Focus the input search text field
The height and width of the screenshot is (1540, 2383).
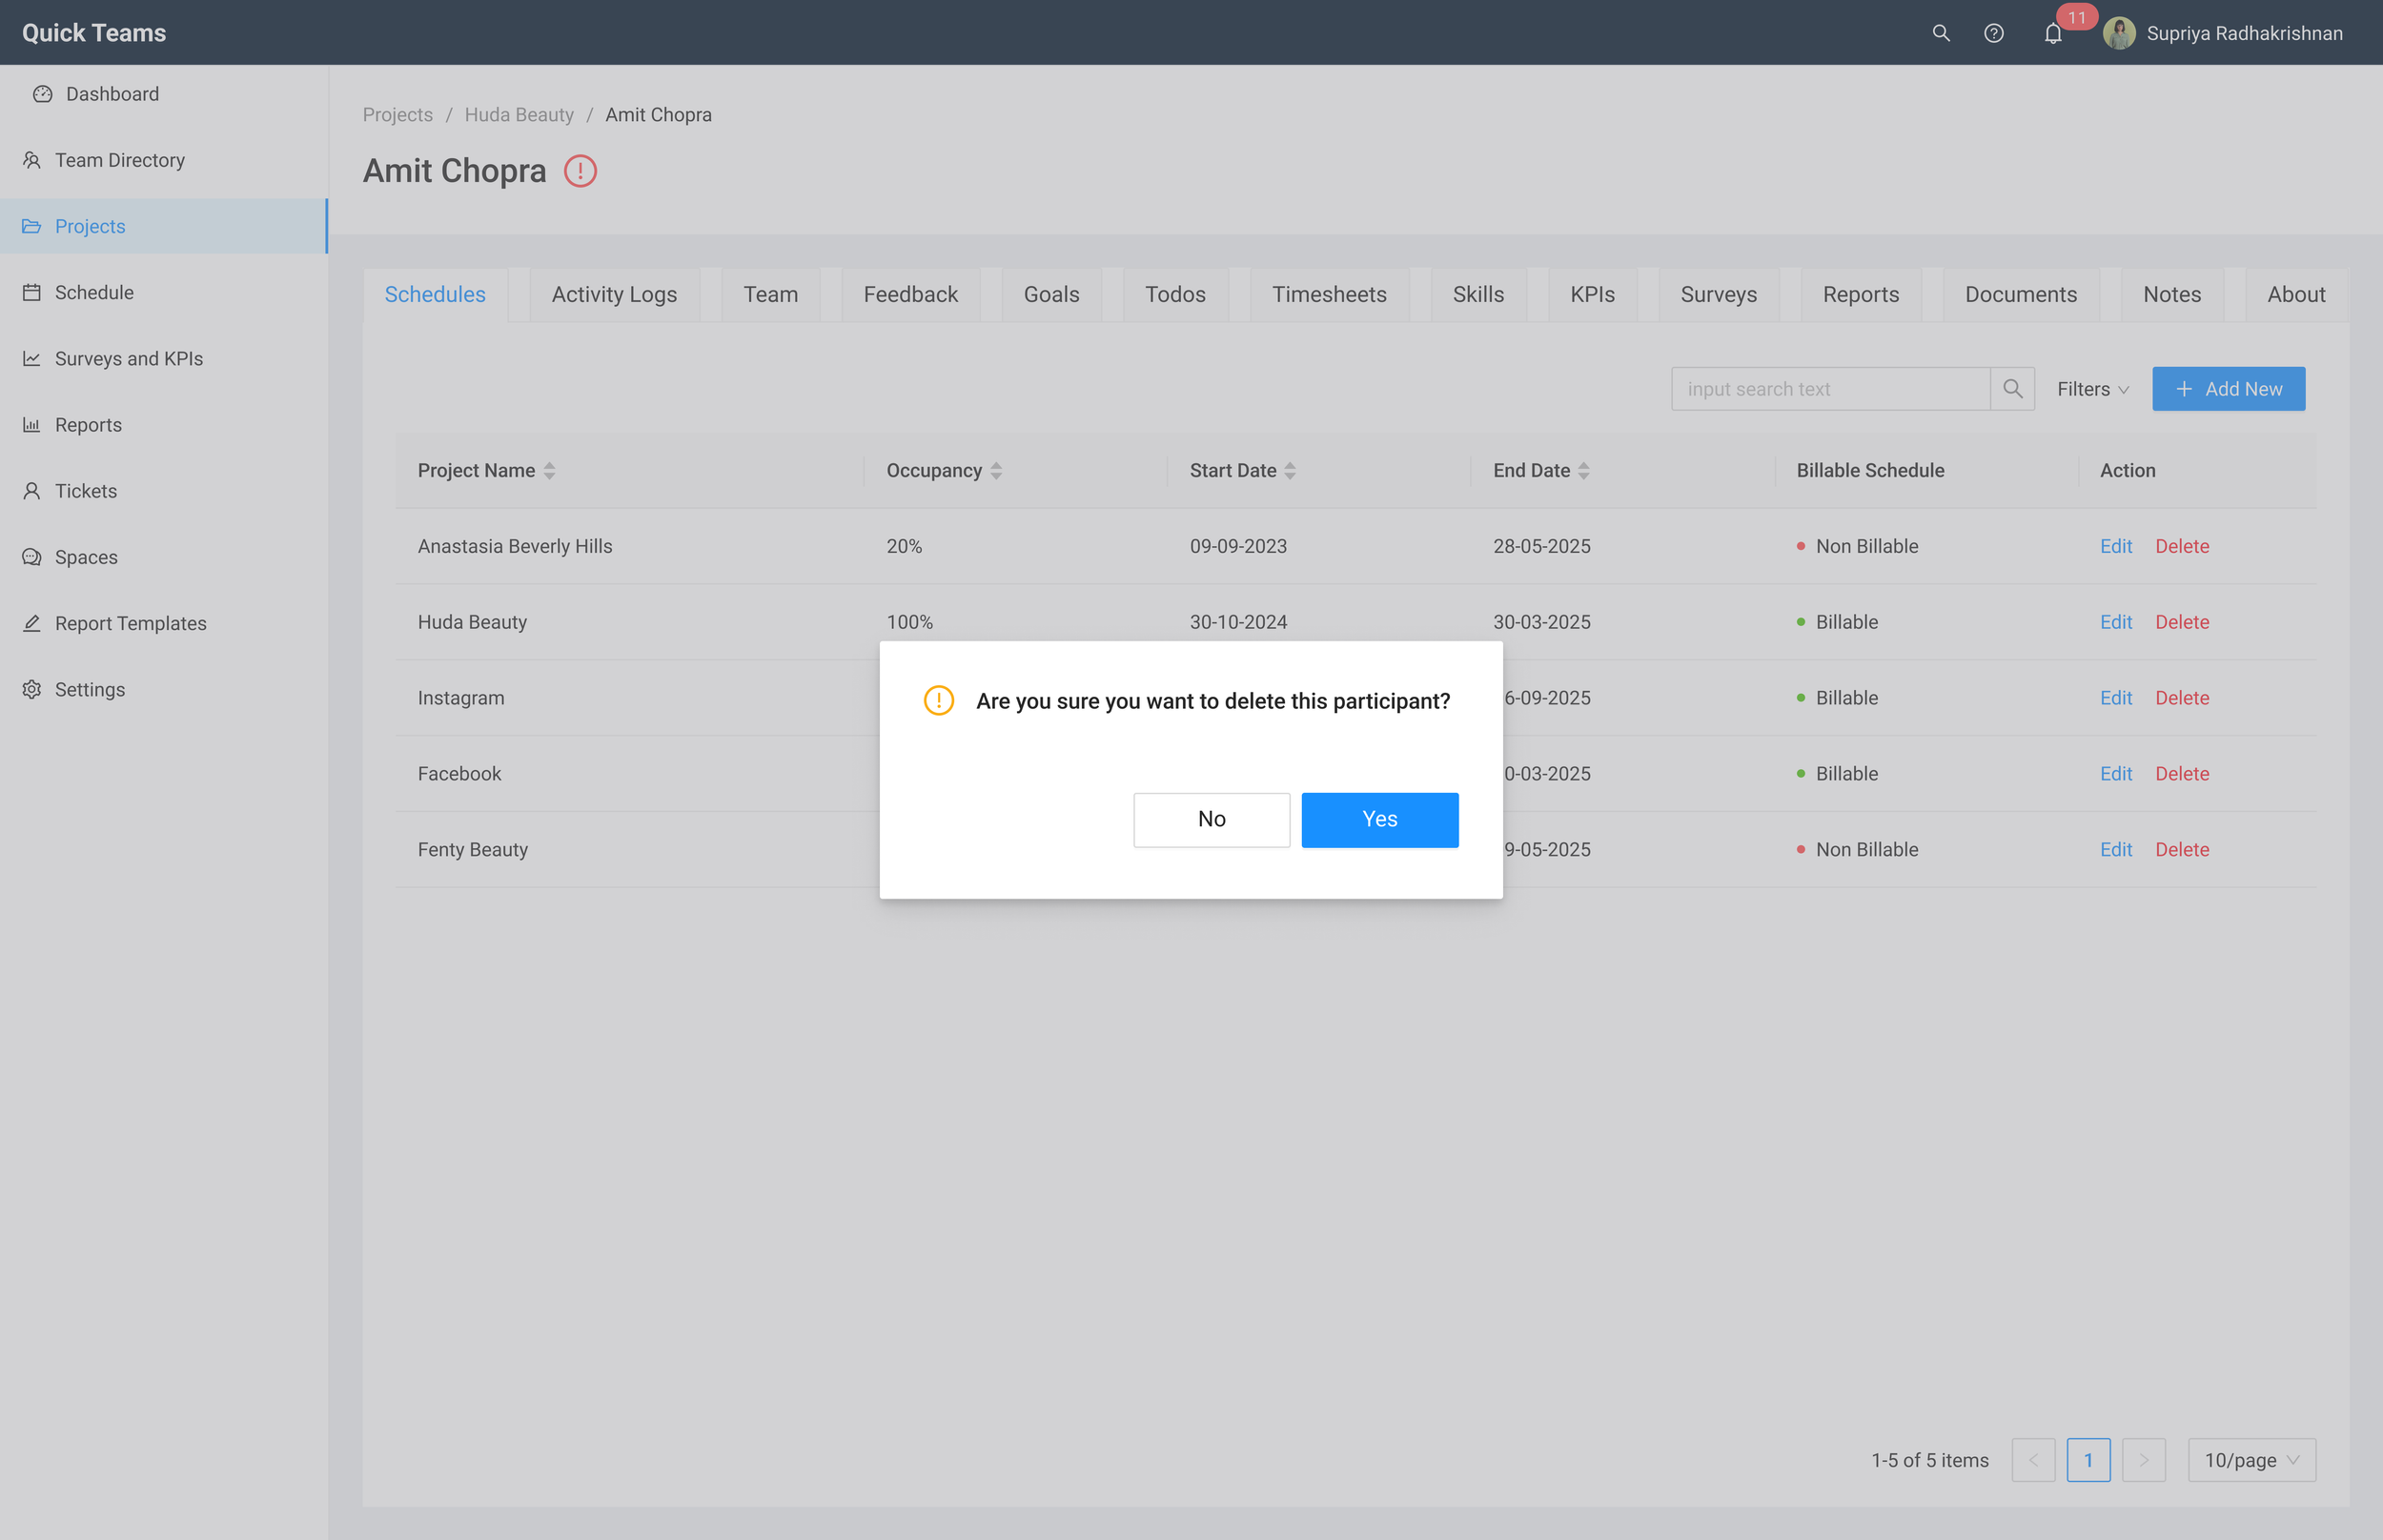click(1829, 389)
